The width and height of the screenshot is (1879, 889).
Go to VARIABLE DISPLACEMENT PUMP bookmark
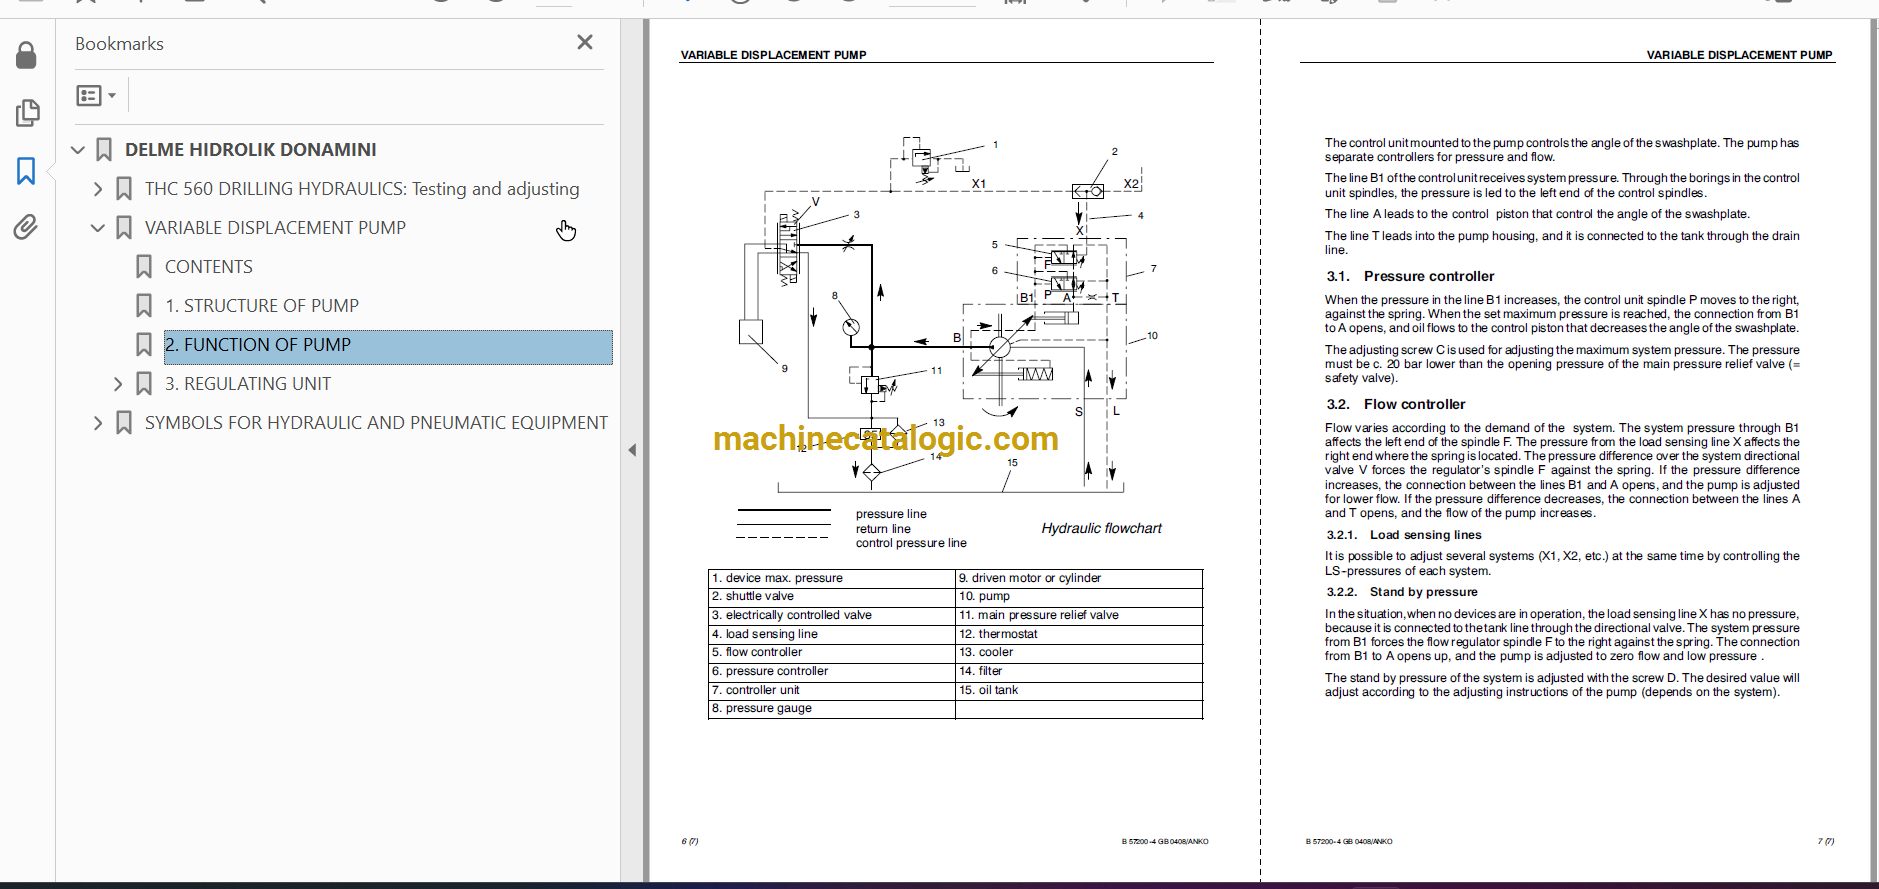click(275, 228)
